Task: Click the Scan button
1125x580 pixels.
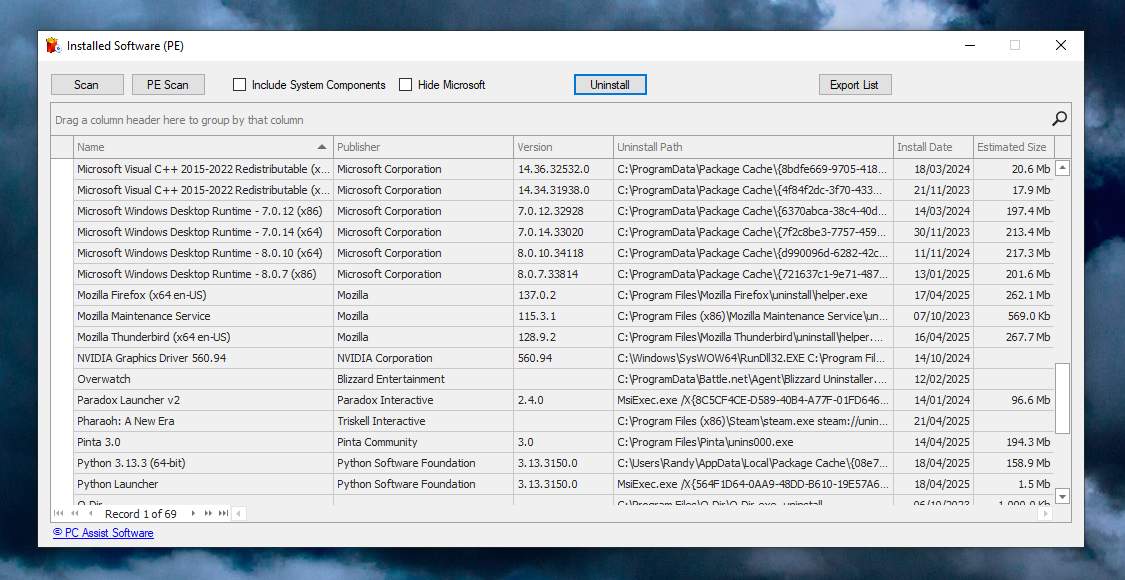Action: tap(87, 85)
